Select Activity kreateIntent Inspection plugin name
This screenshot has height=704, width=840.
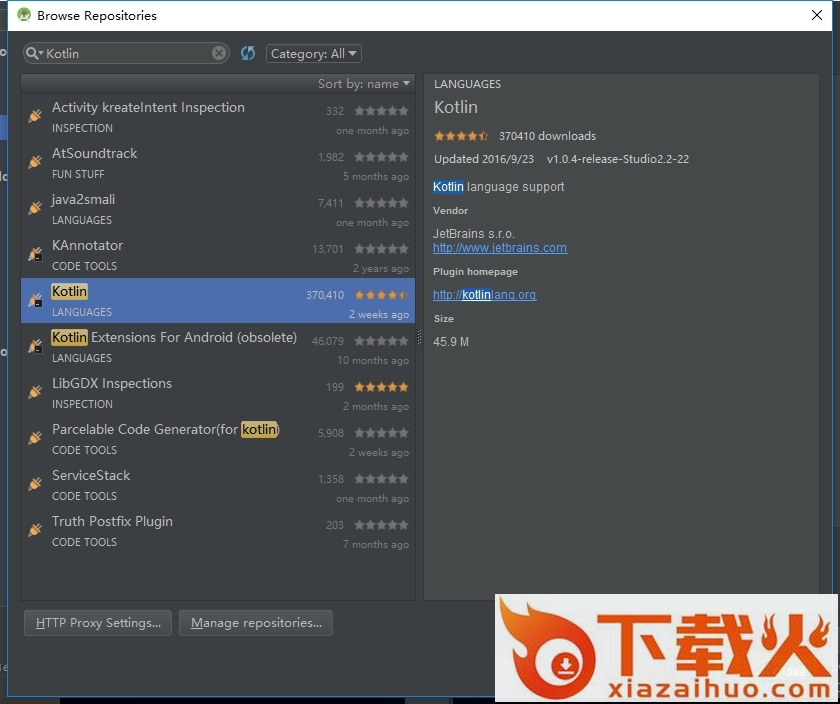coord(148,107)
